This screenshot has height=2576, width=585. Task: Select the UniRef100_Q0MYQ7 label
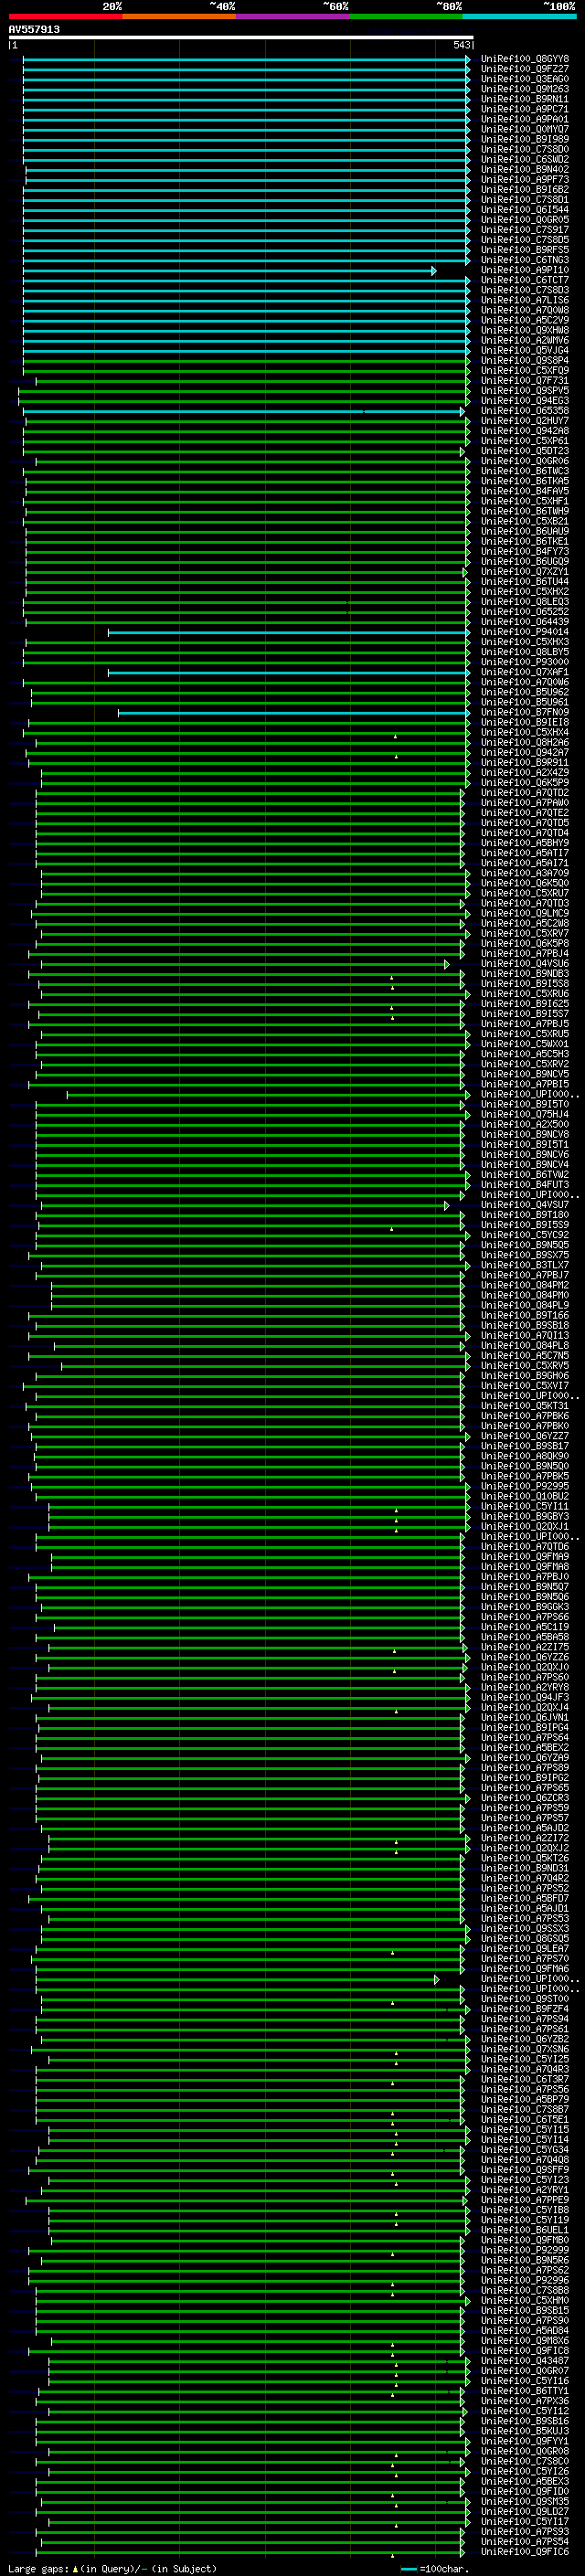pyautogui.click(x=524, y=129)
